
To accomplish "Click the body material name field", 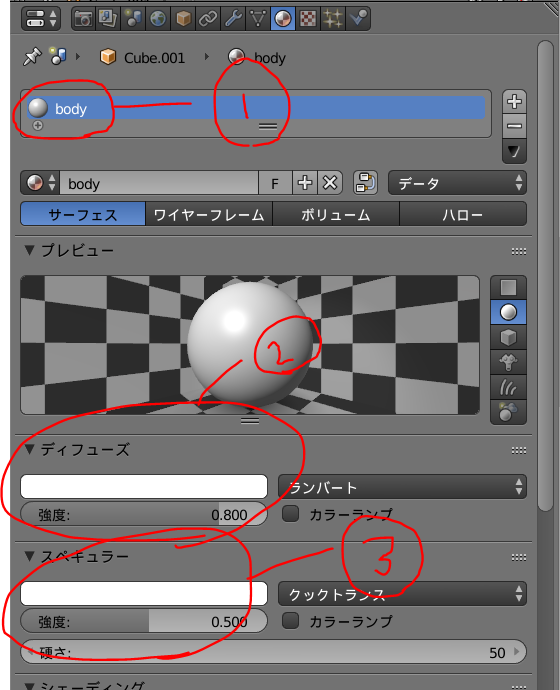I will coord(159,183).
